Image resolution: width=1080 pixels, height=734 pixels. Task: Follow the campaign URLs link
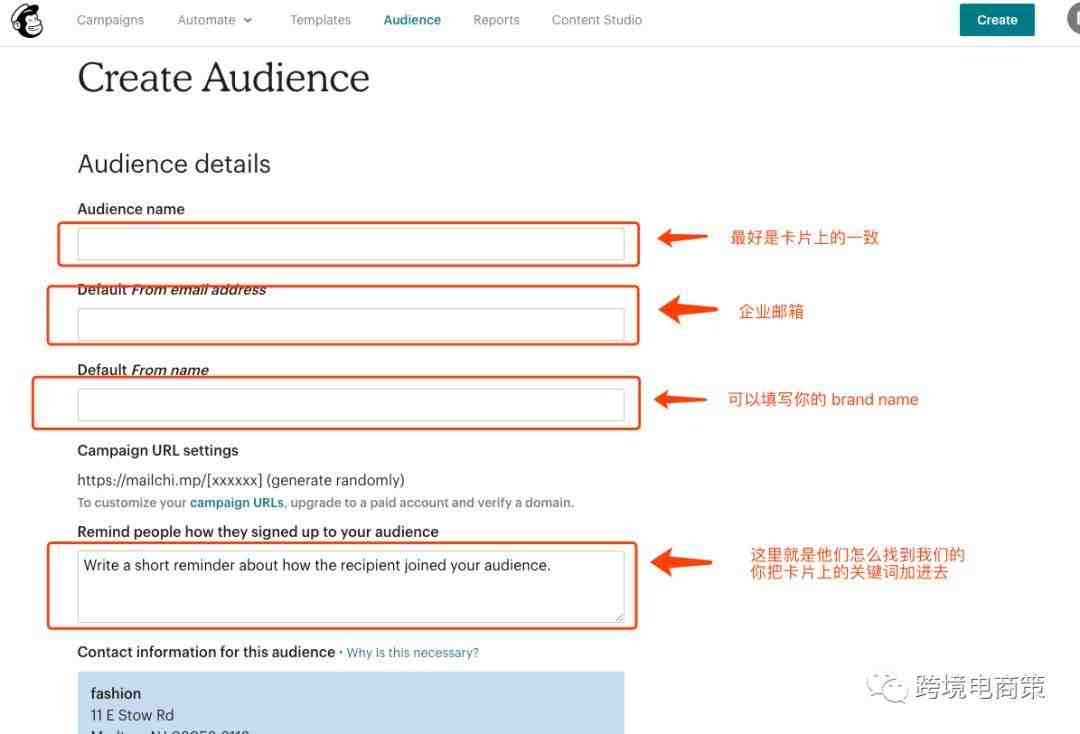[x=236, y=502]
